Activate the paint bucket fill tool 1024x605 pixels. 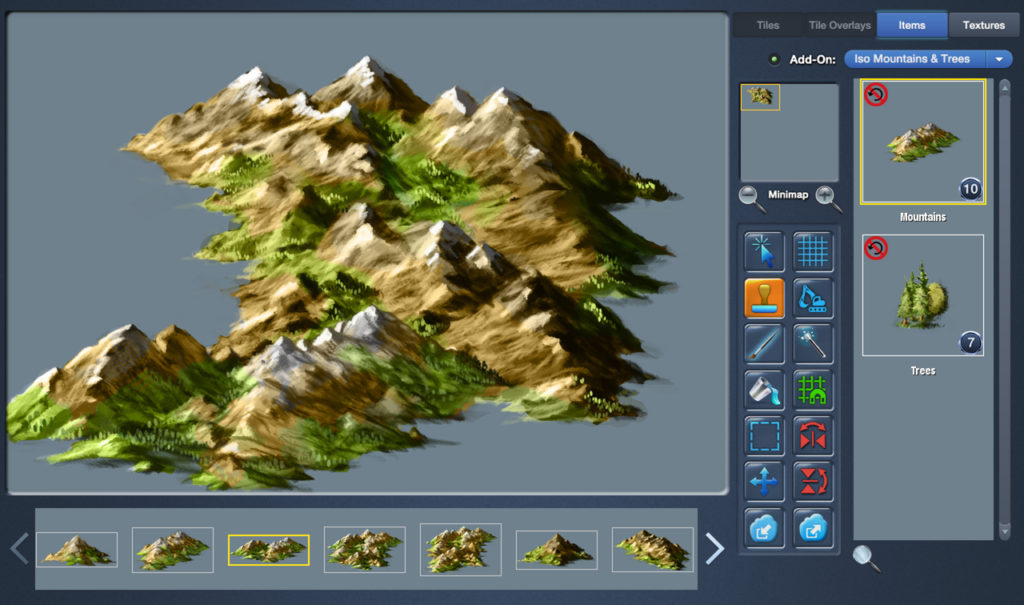tap(764, 391)
